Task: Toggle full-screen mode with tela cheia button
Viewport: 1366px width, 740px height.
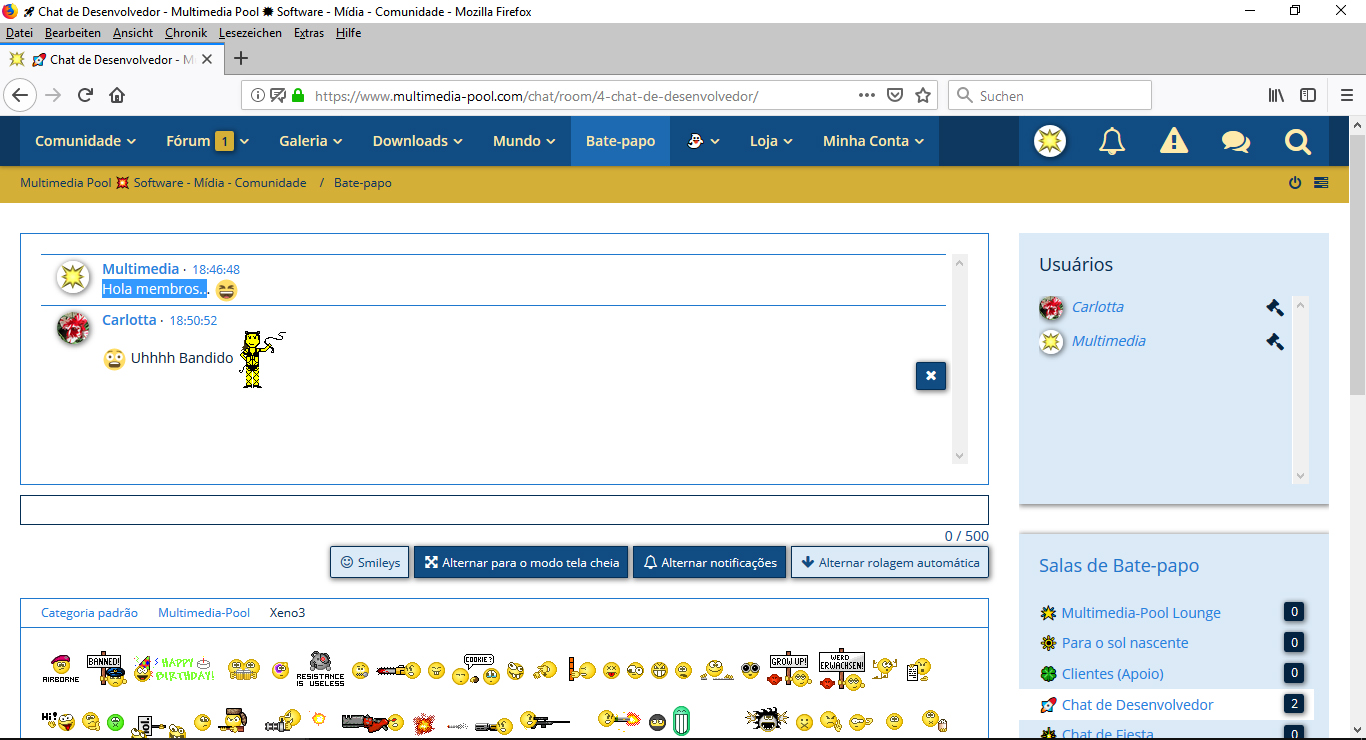Action: tap(521, 562)
